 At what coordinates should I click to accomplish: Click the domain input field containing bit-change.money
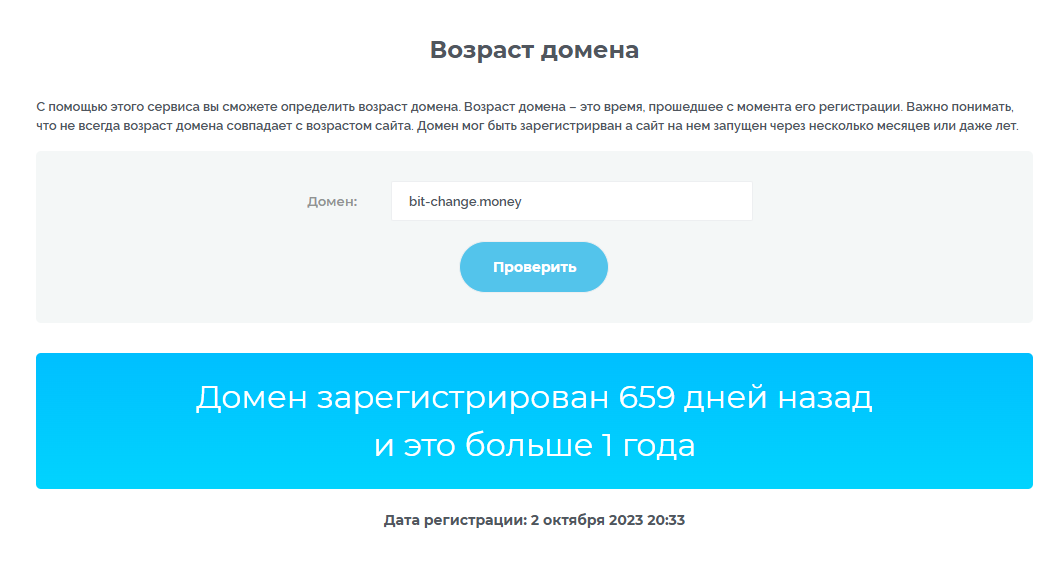click(571, 201)
